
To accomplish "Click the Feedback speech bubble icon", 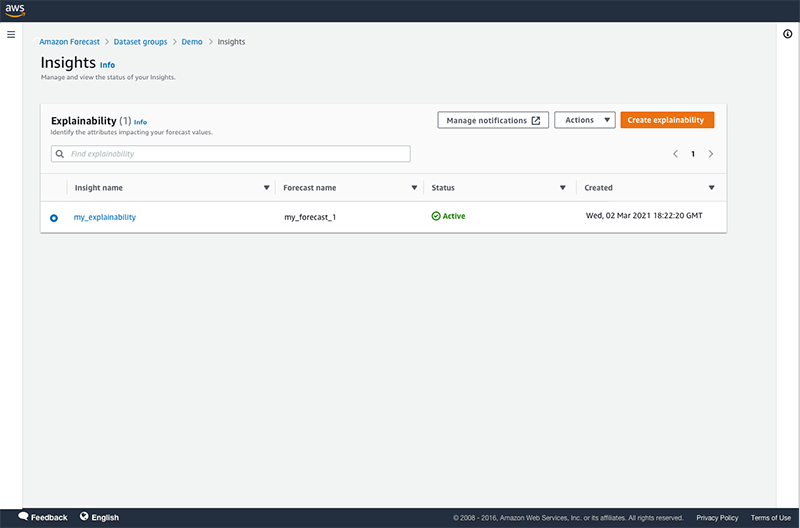I will click(x=23, y=516).
